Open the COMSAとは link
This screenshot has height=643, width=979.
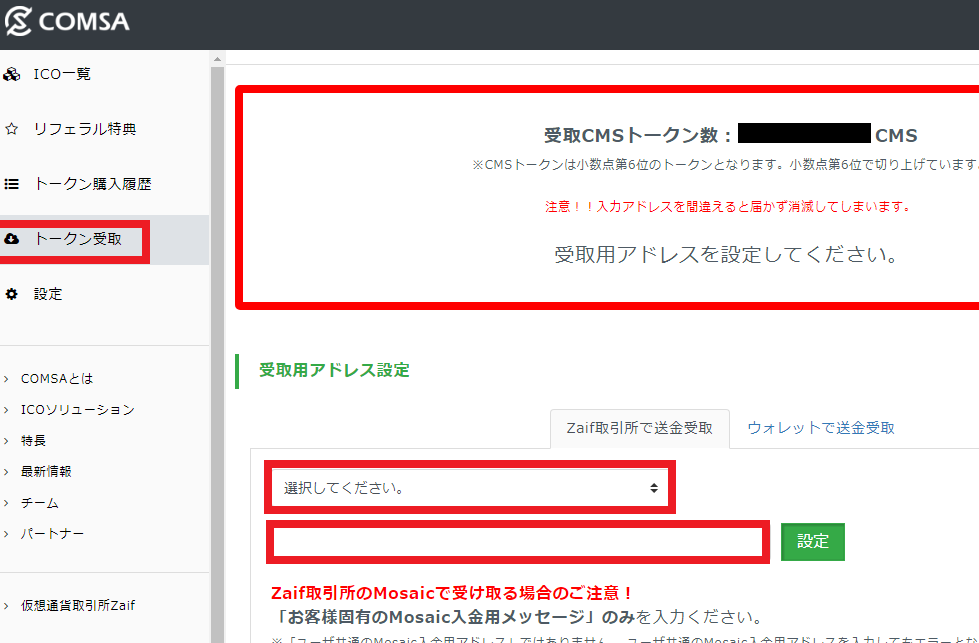[57, 379]
